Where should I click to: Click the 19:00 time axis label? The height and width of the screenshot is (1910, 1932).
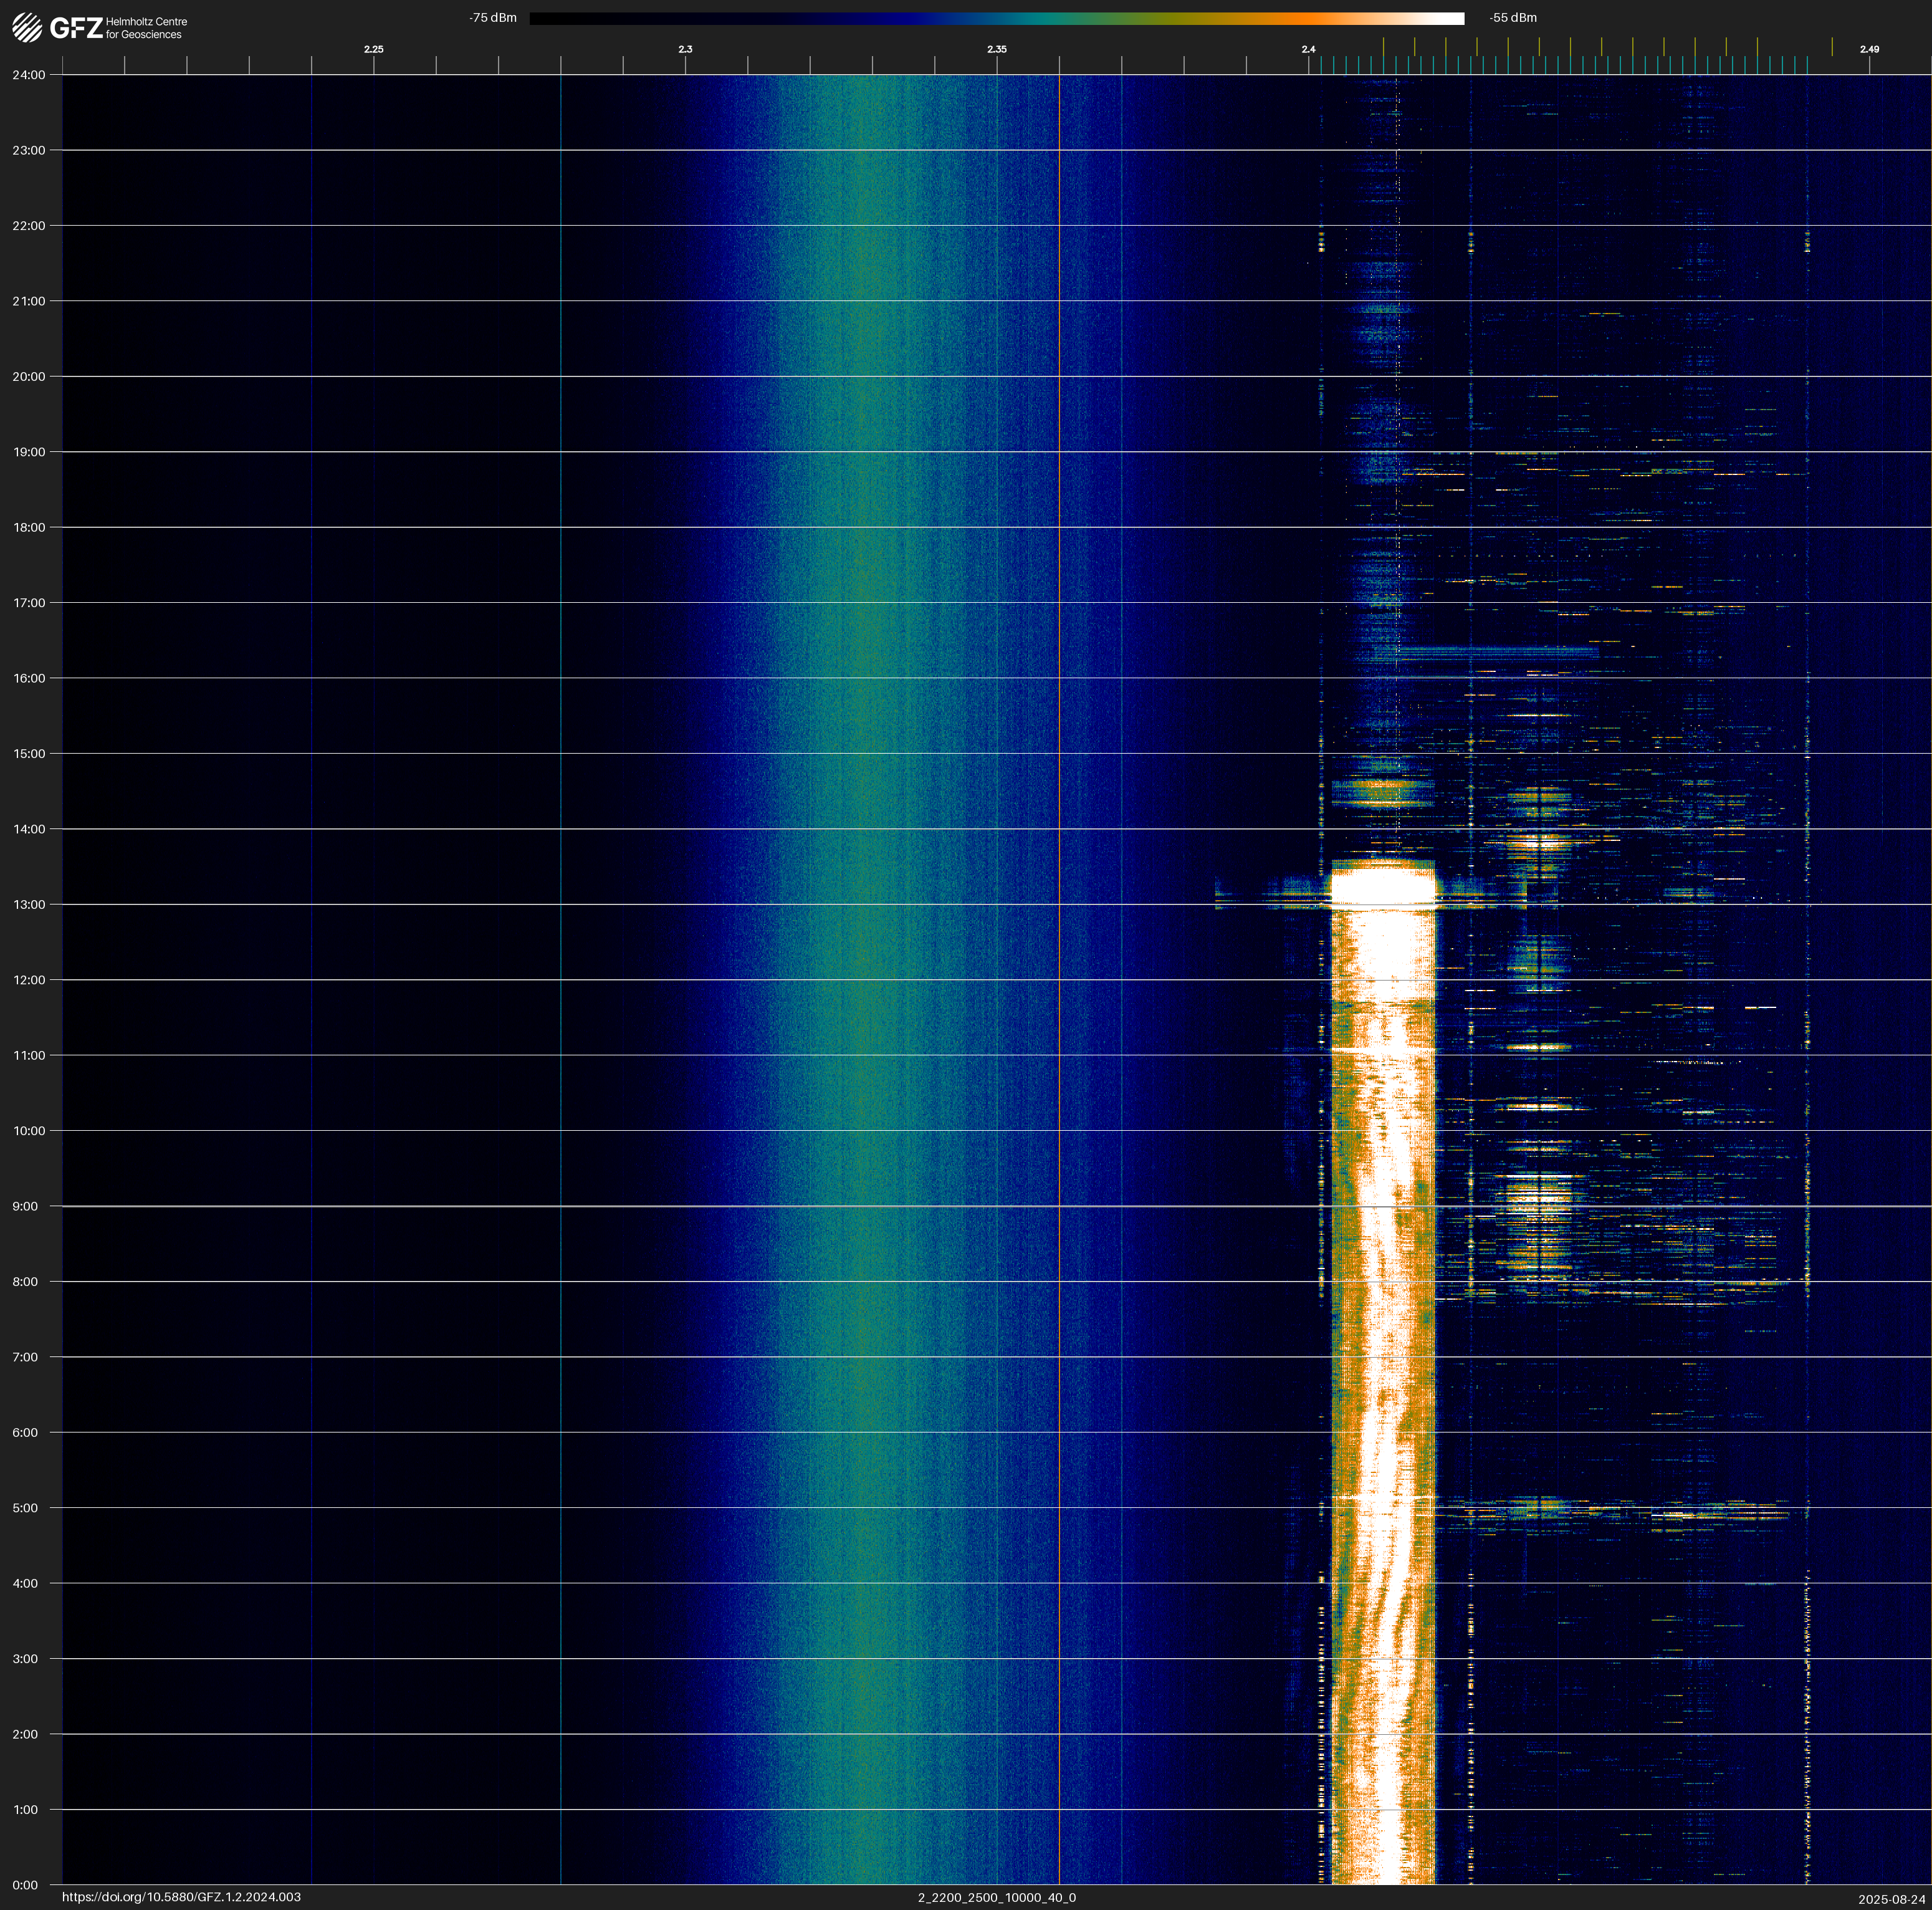(x=29, y=452)
